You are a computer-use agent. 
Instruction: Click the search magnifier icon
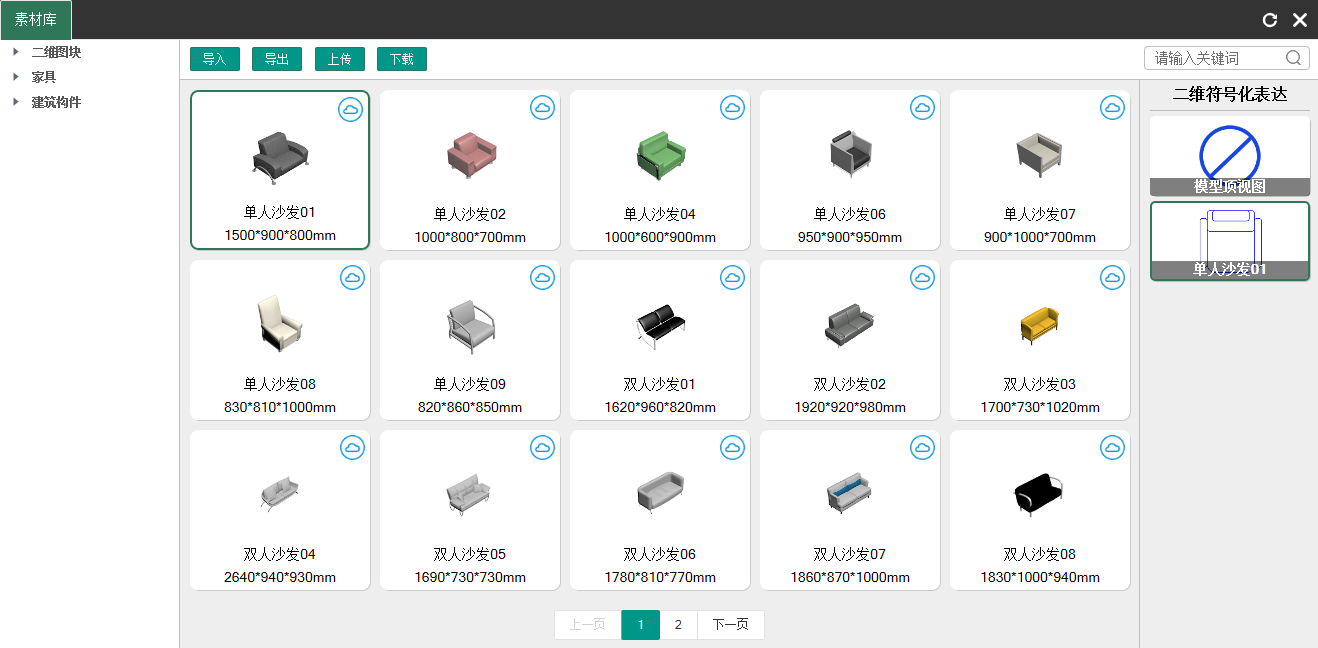[1293, 58]
